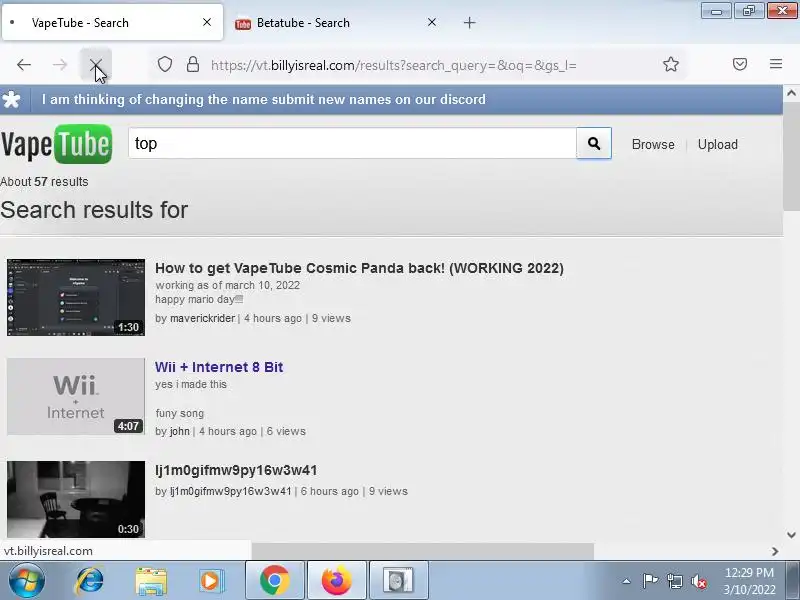Open the Cosmic Panda video thumbnail
The height and width of the screenshot is (600, 800).
click(76, 297)
